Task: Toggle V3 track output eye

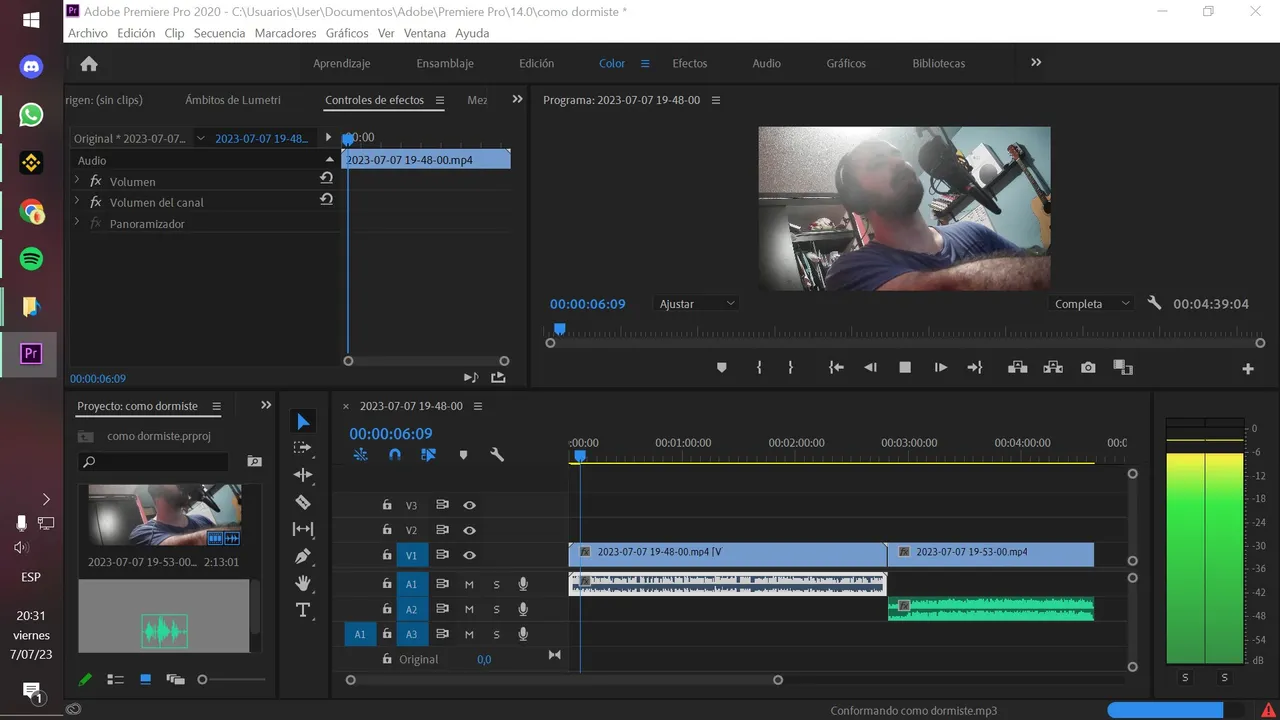Action: 469,506
